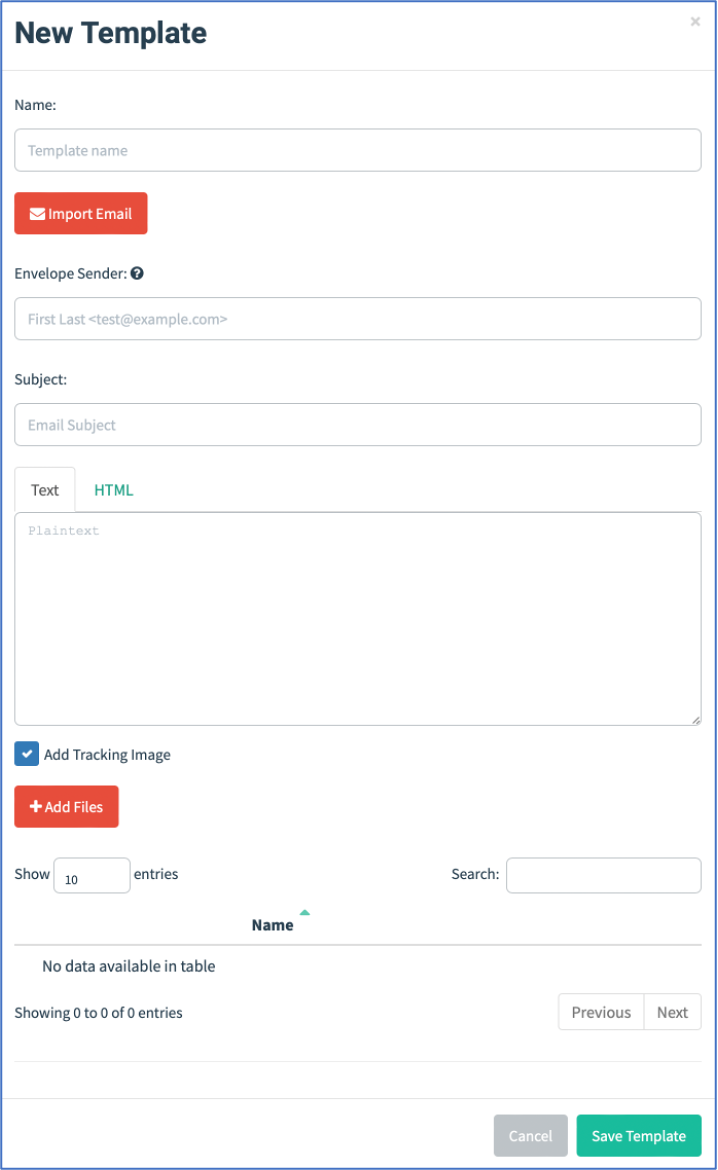The width and height of the screenshot is (718, 1170).
Task: Click Save Template button
Action: point(639,1136)
